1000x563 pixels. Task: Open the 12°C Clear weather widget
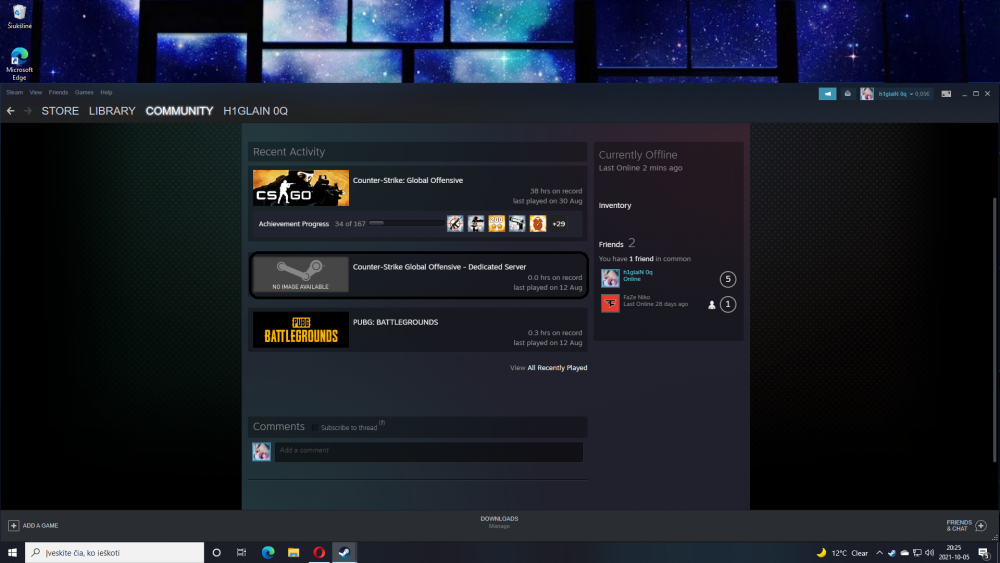coord(842,553)
